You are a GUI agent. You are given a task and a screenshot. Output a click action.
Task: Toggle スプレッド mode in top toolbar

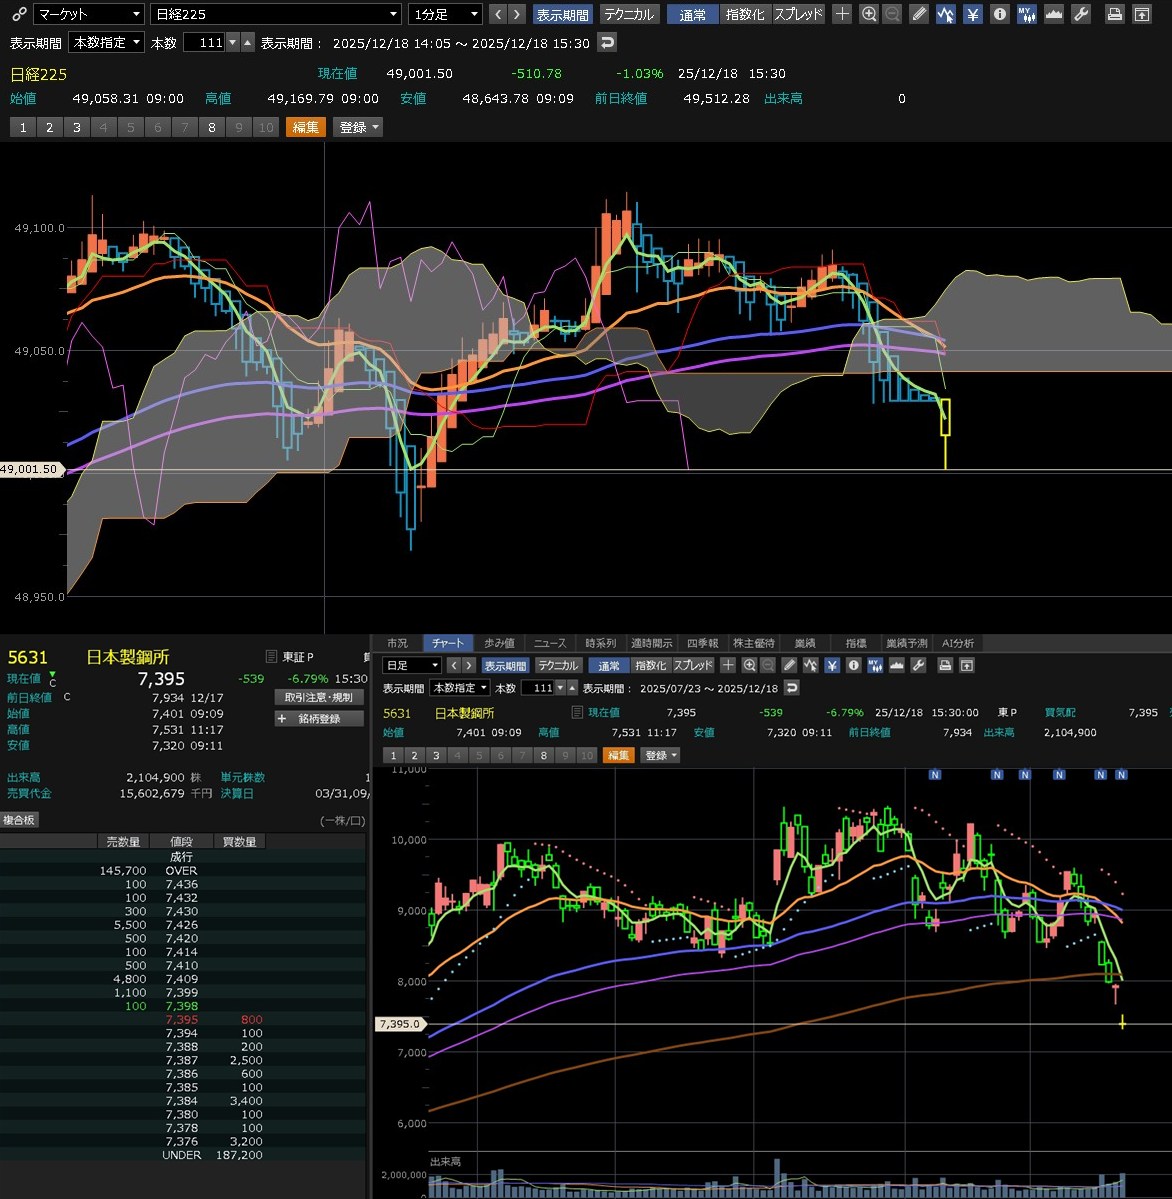tap(798, 14)
